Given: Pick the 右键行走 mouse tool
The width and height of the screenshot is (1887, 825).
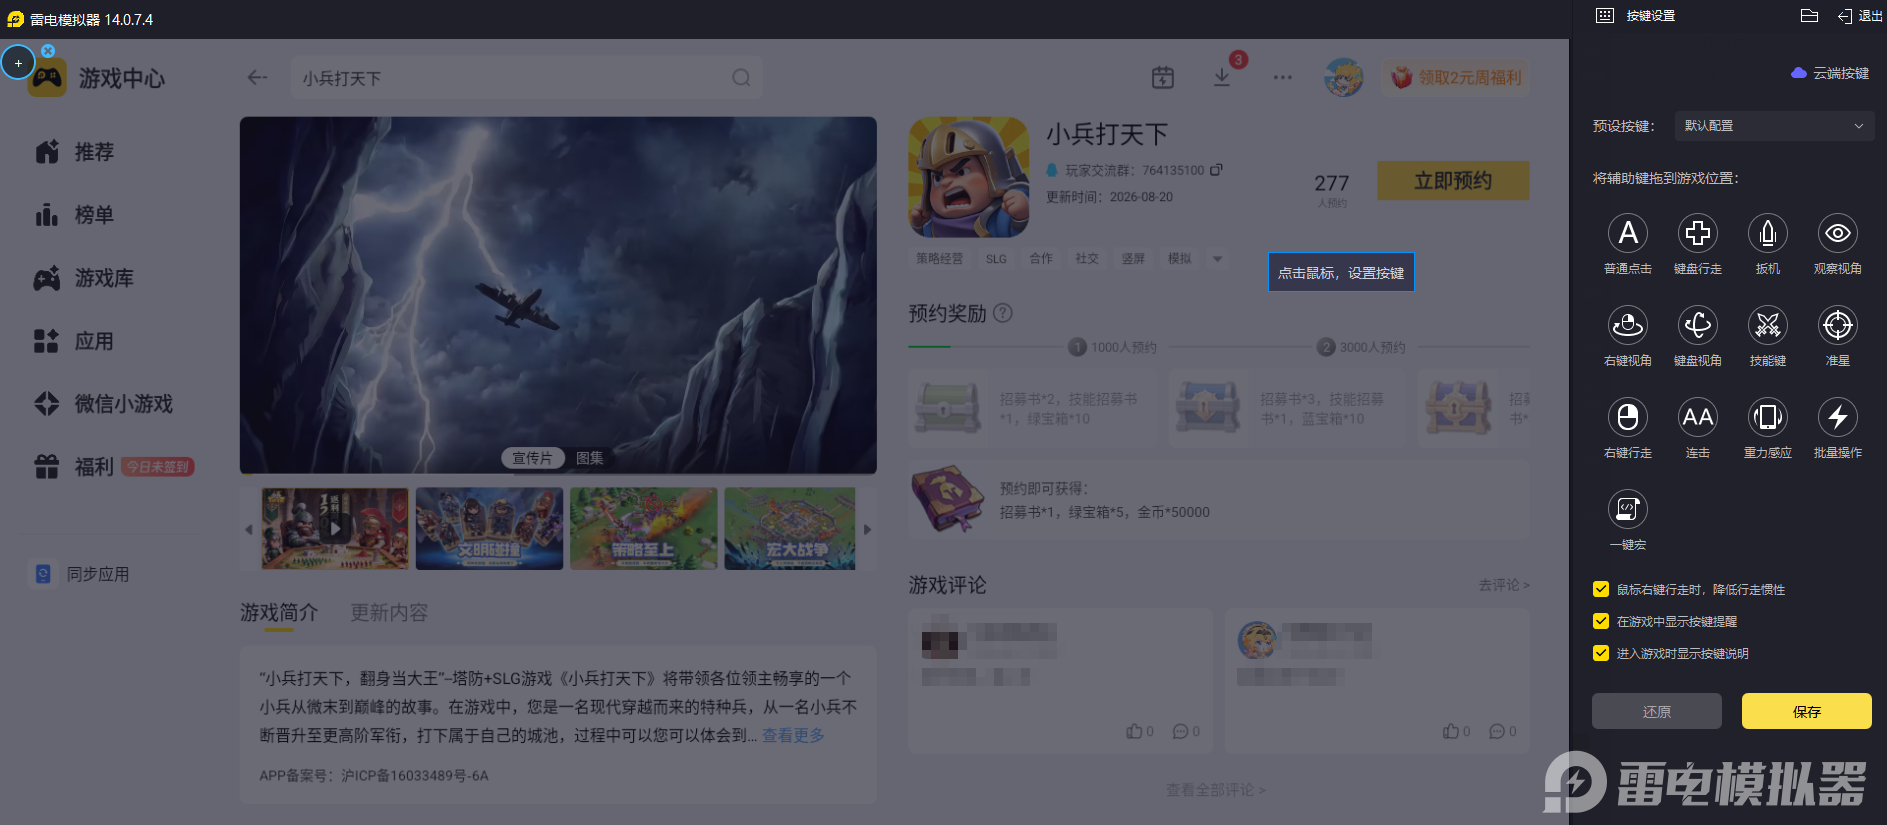Looking at the screenshot, I should (x=1628, y=417).
